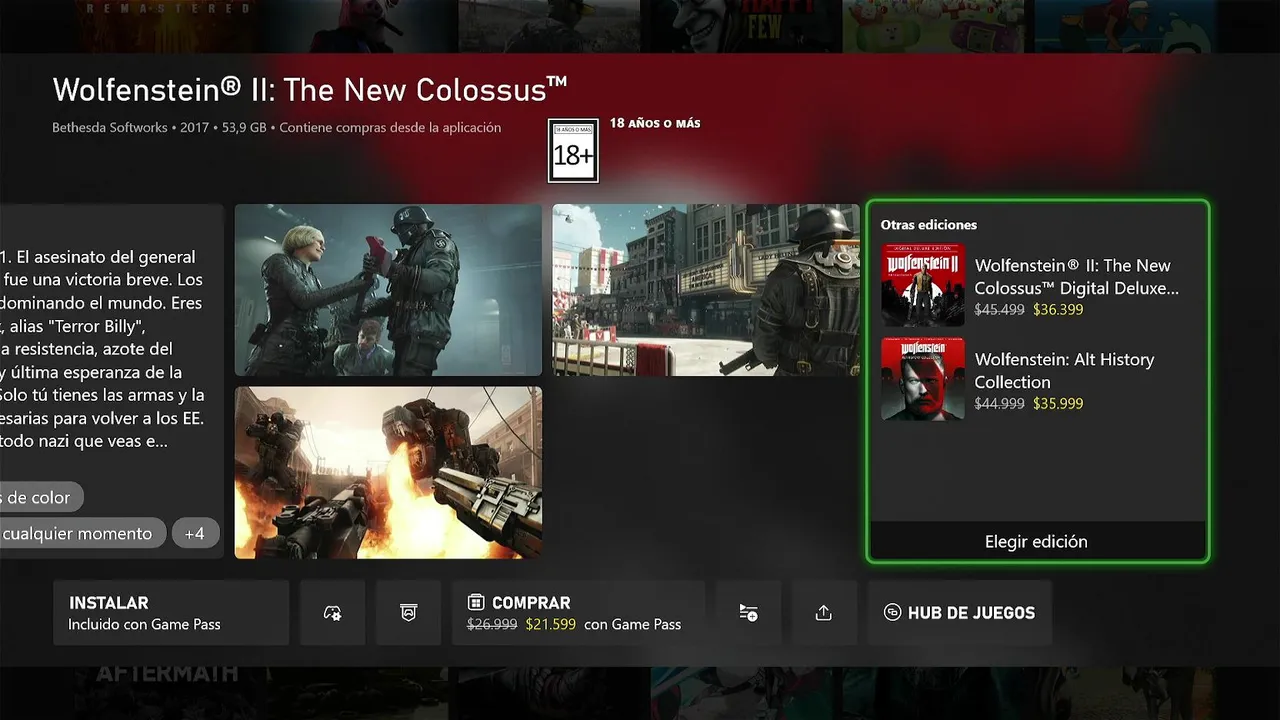
Task: Open HUB DE JUEGOS button
Action: pos(959,613)
